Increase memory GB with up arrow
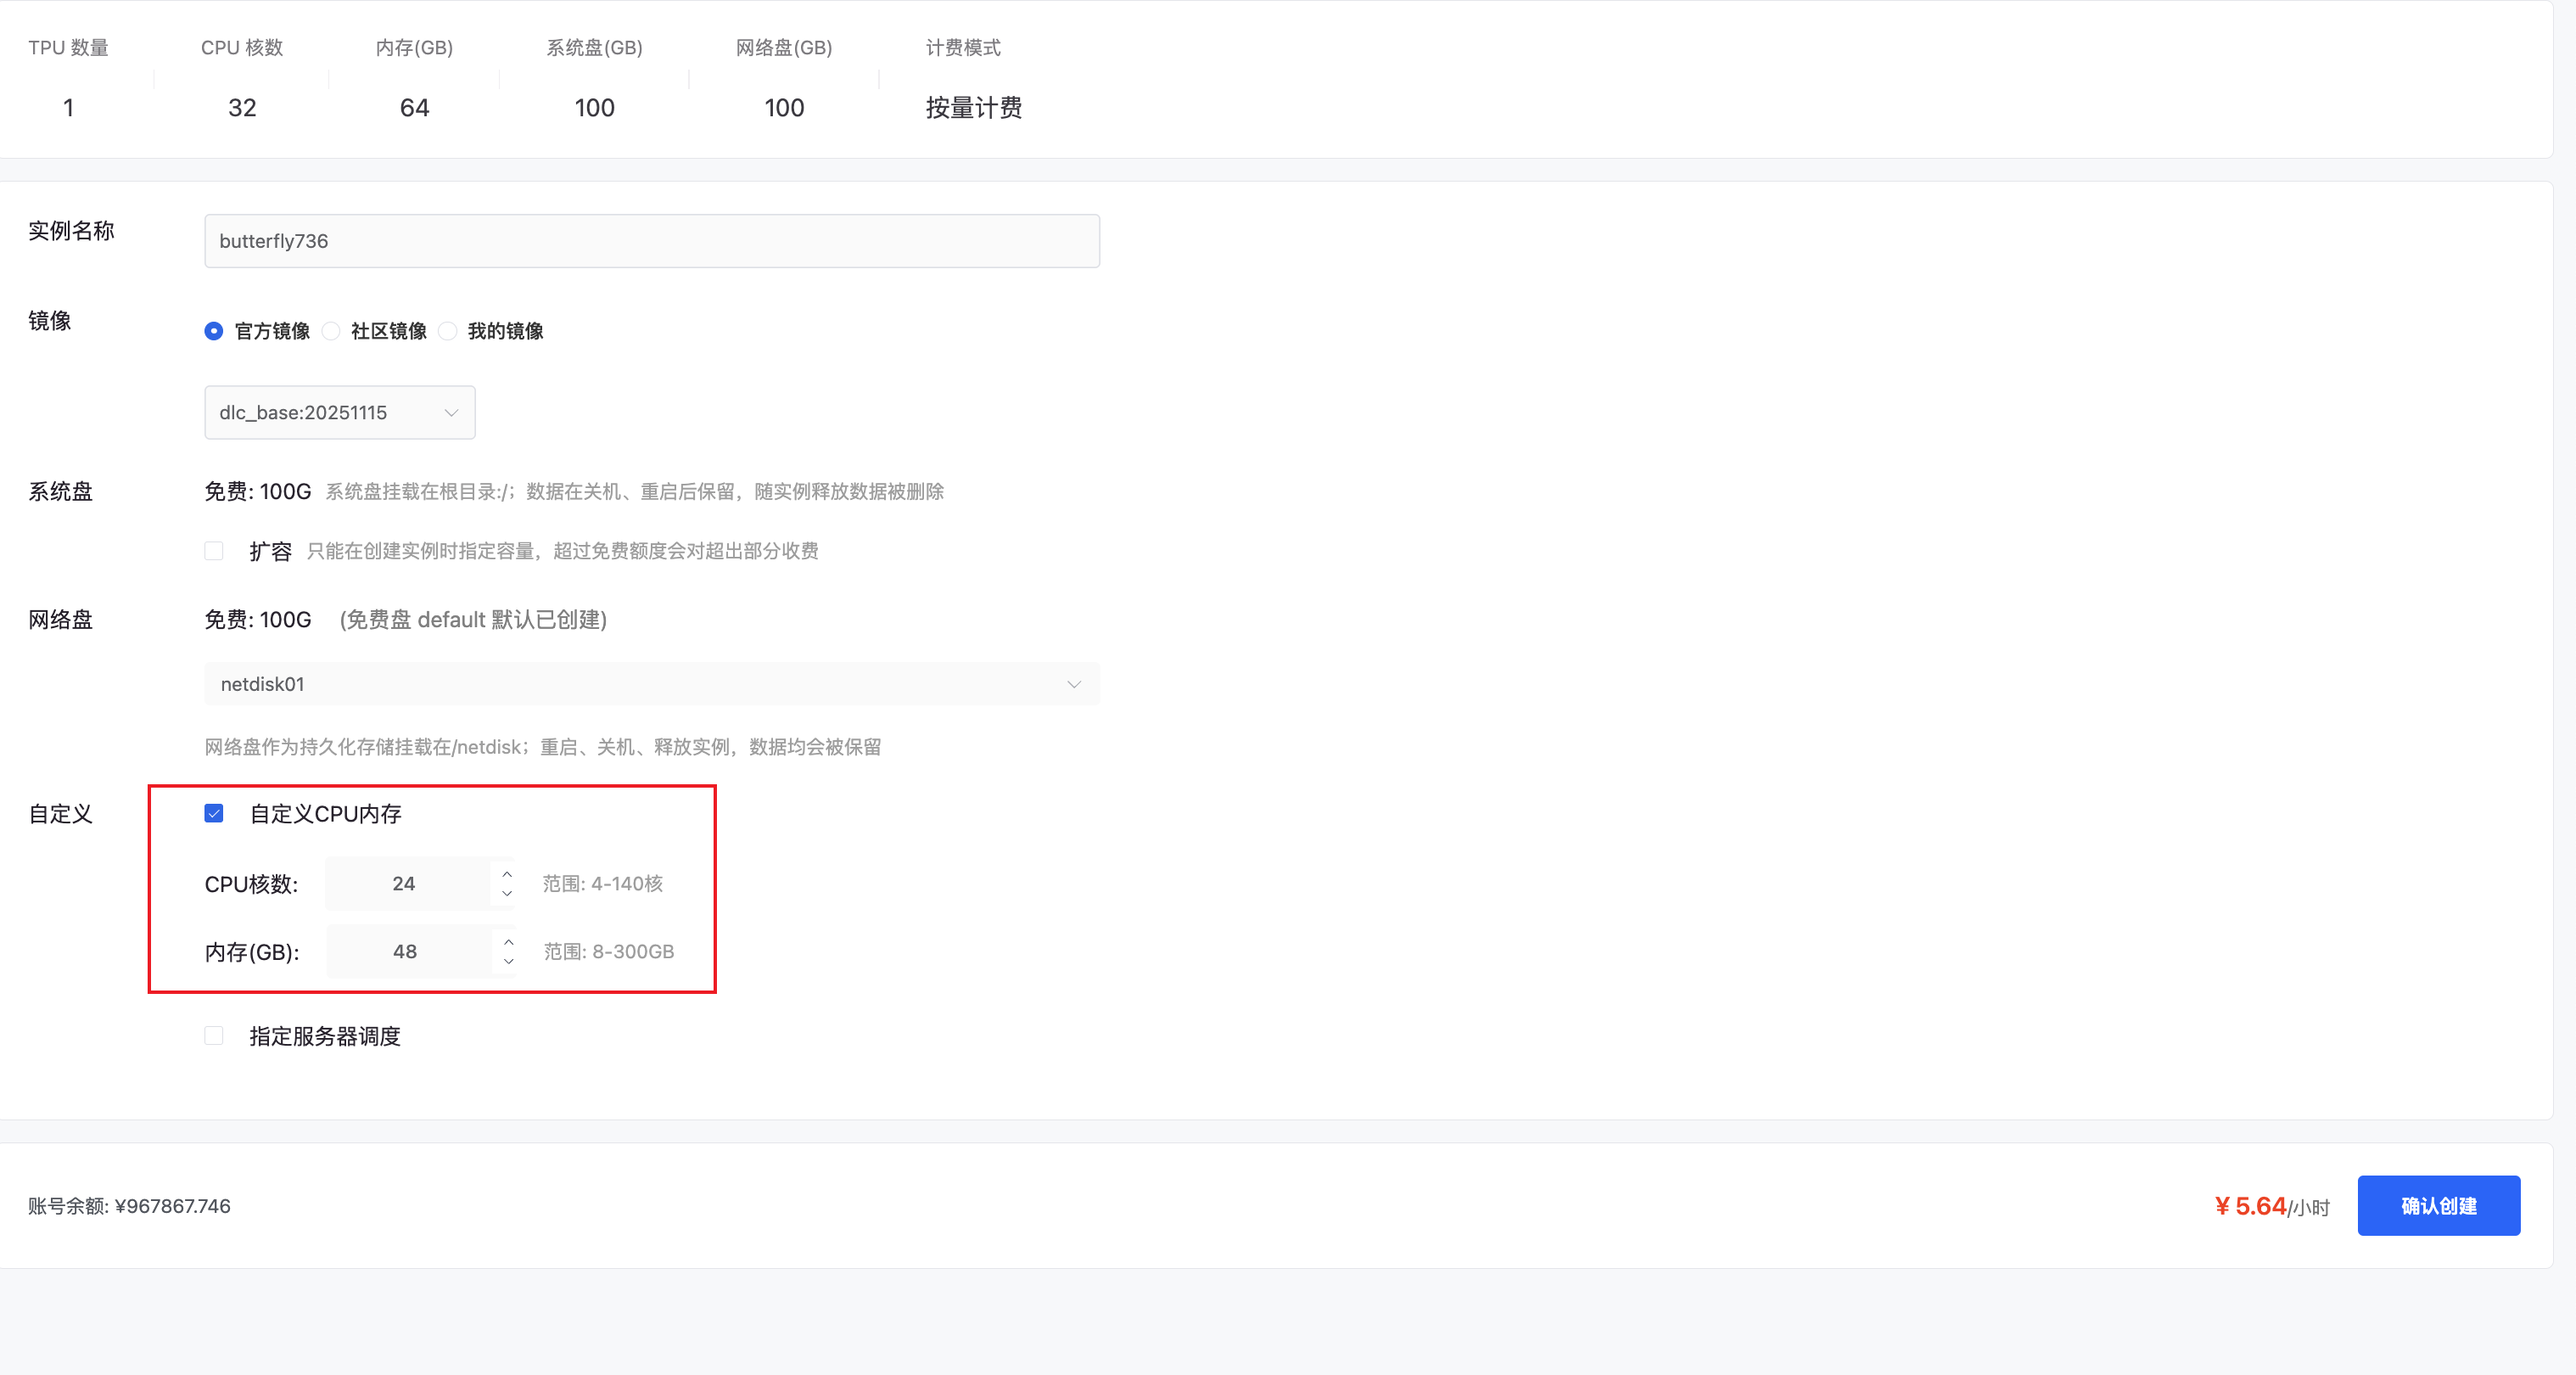The width and height of the screenshot is (2576, 1375). coord(508,942)
